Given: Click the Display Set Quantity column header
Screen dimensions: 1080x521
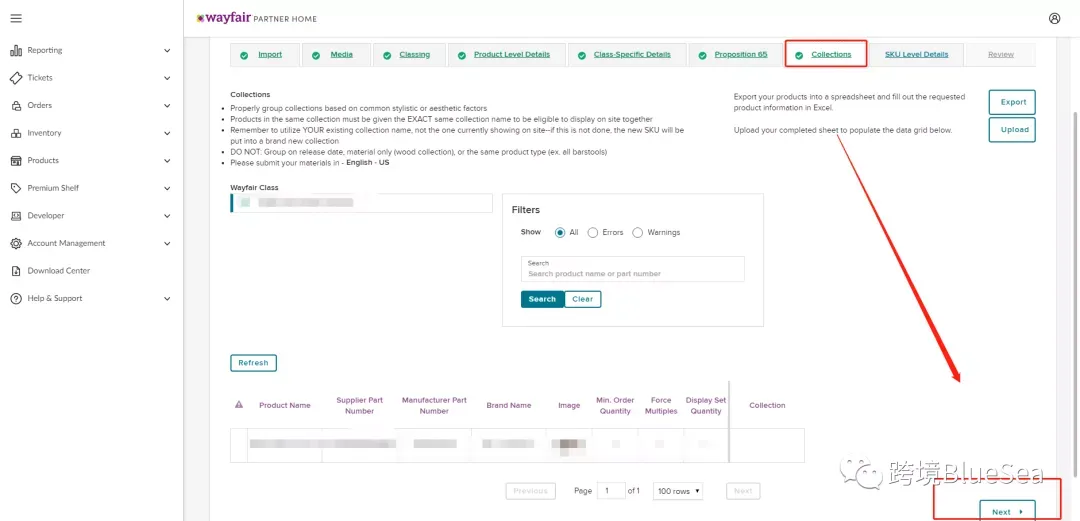Looking at the screenshot, I should pos(705,405).
